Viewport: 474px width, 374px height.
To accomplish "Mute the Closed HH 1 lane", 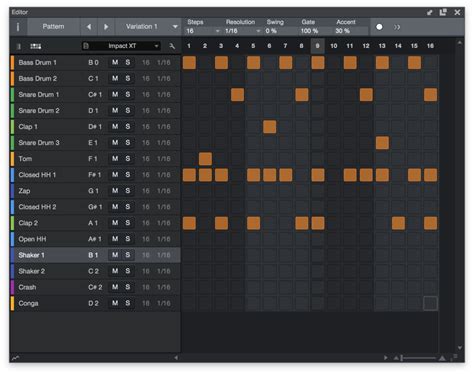I will 115,175.
